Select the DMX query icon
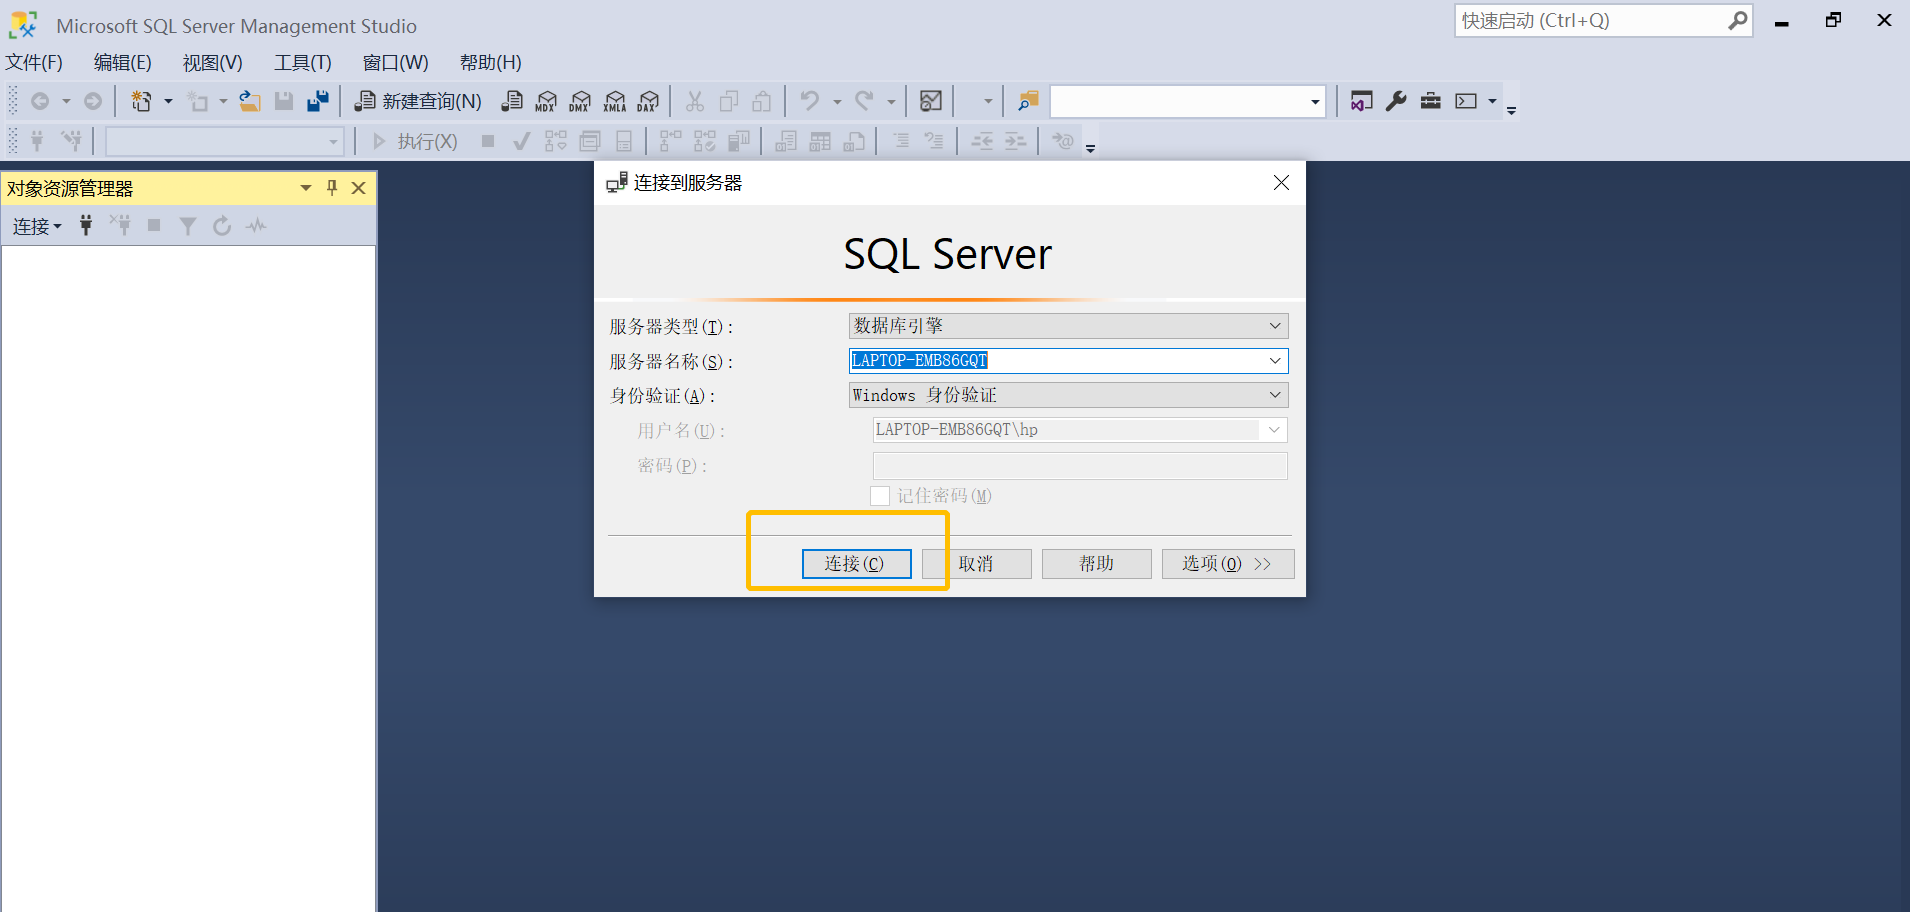1910x912 pixels. point(580,100)
